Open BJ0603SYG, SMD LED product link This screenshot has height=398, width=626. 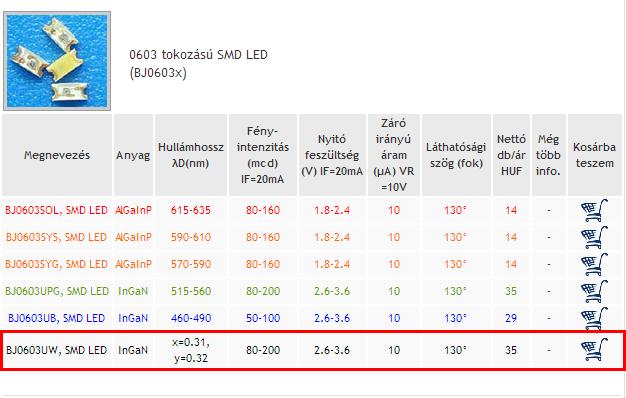(56, 264)
